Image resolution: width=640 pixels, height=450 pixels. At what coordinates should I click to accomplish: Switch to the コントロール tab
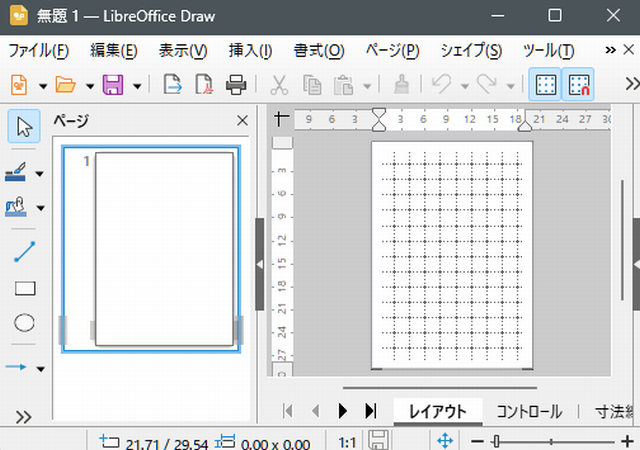coord(529,411)
